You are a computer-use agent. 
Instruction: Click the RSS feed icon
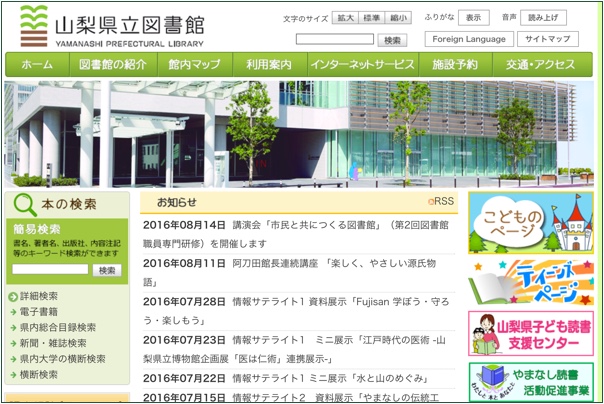(x=438, y=202)
